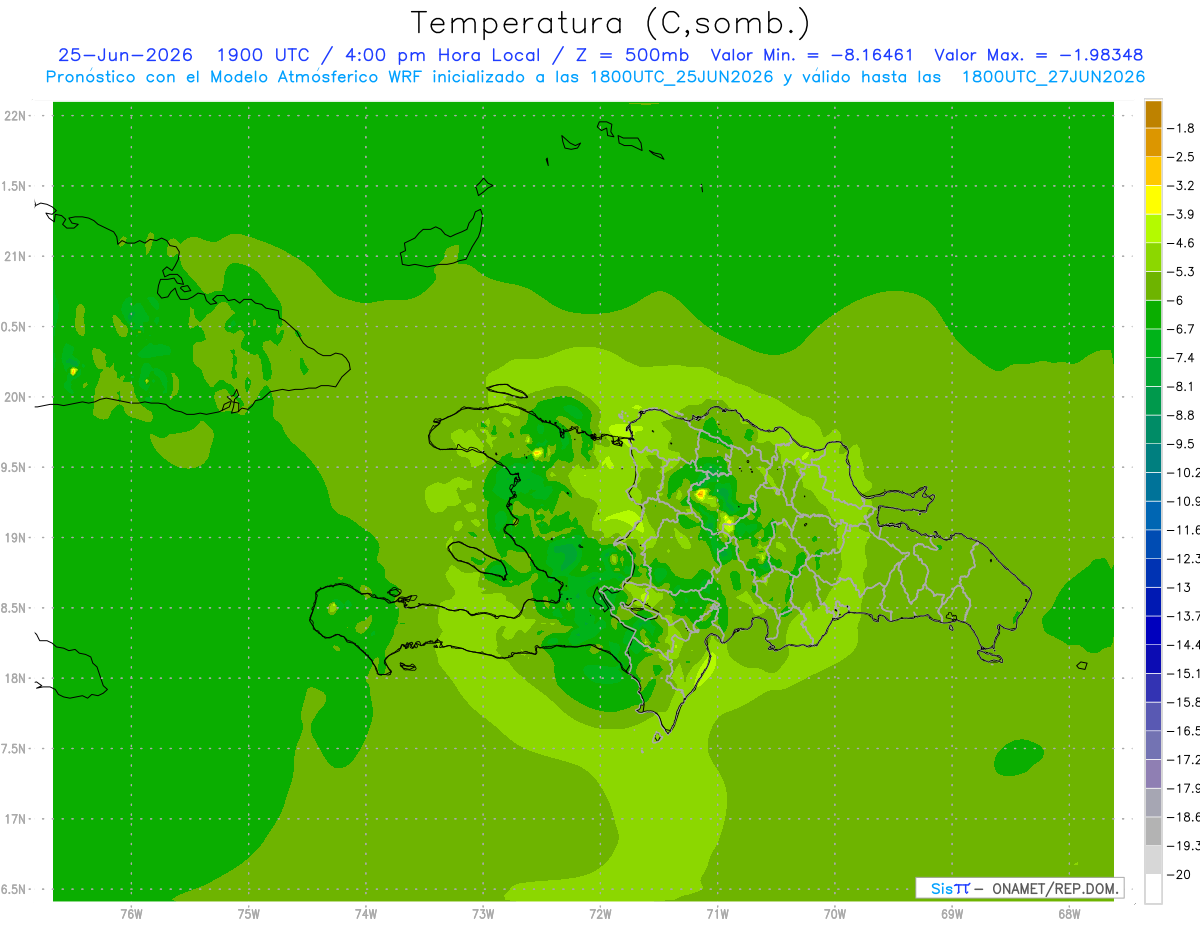Select the "Valor Min. = -8.16461" text
The image size is (1200, 927).
point(812,55)
